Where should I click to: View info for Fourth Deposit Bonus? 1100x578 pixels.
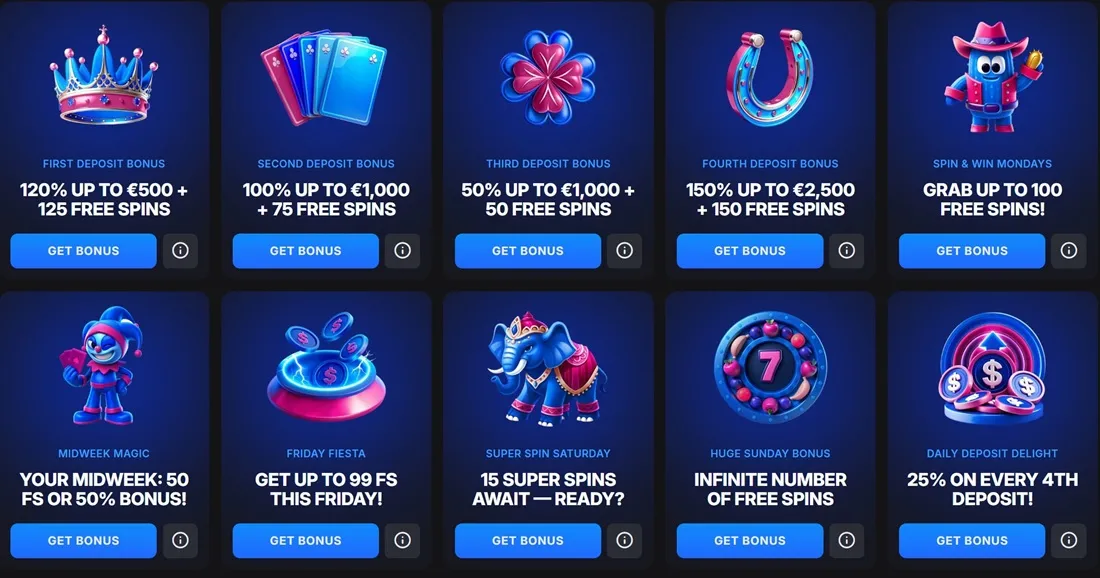click(x=846, y=250)
